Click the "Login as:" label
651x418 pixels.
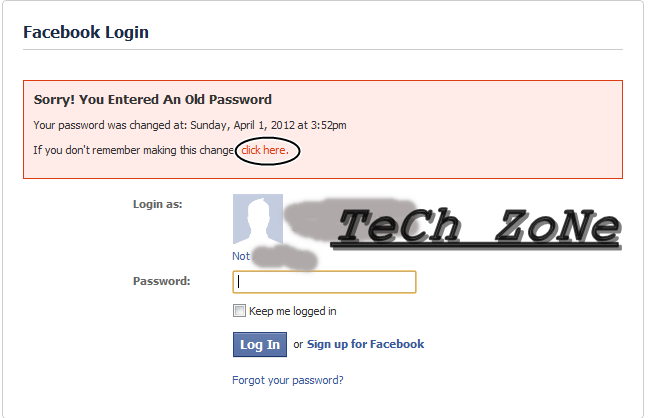[157, 204]
